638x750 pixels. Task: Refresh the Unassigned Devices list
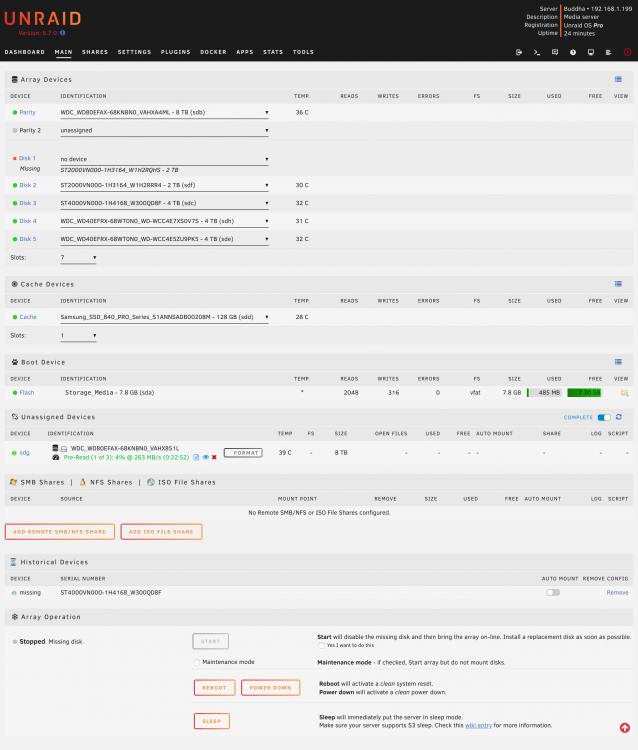tap(619, 417)
